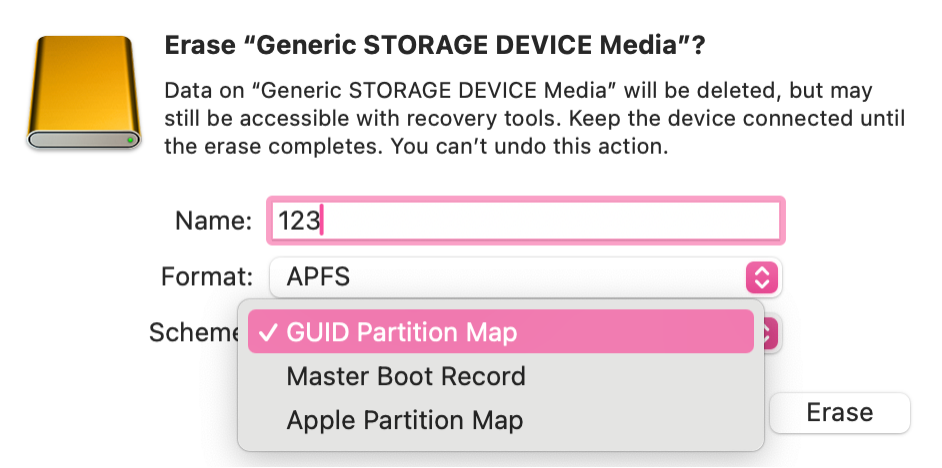The width and height of the screenshot is (942, 468).
Task: Place cursor on the "123" text
Action: click(298, 221)
